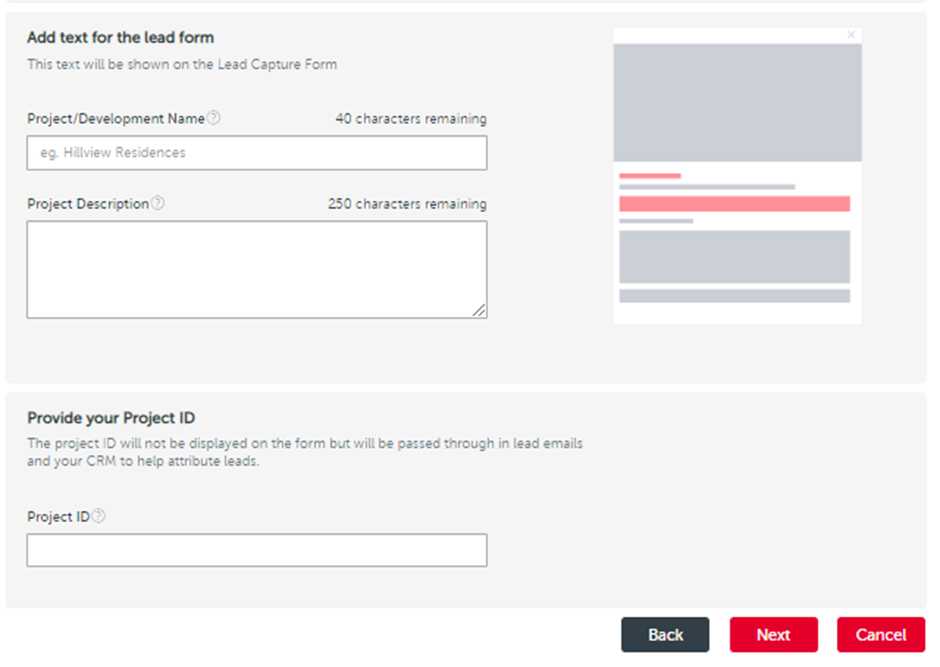Click inside the Project/Development Name field
This screenshot has width=940, height=667.
coord(256,152)
